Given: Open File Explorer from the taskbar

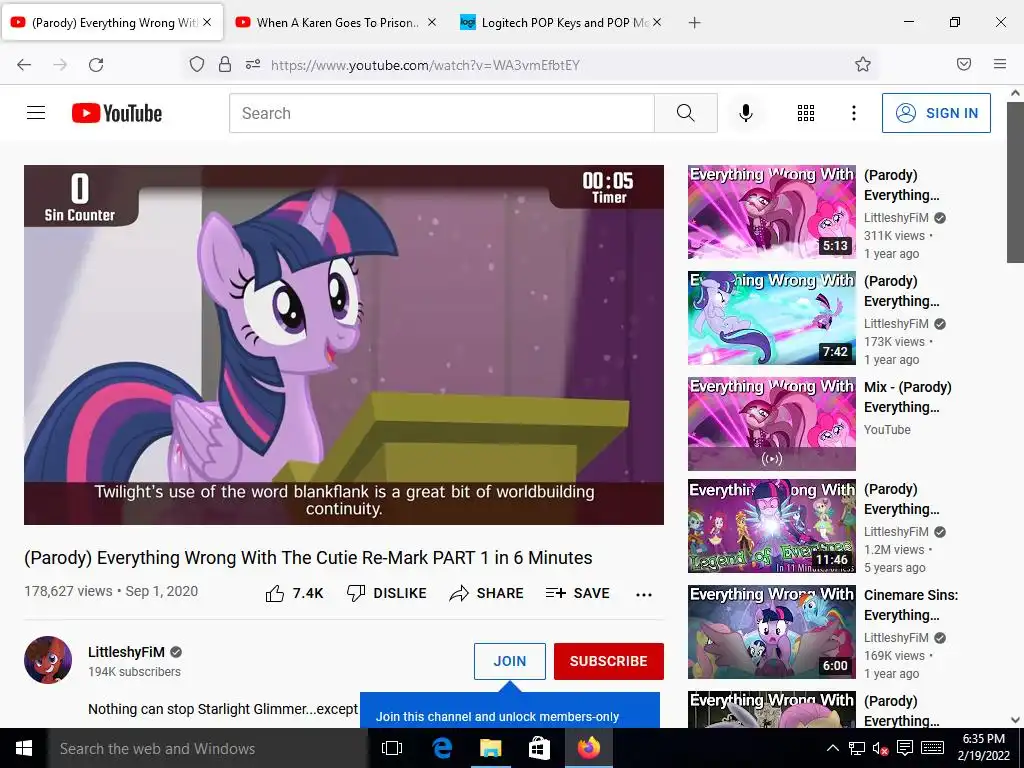Looking at the screenshot, I should (x=490, y=748).
